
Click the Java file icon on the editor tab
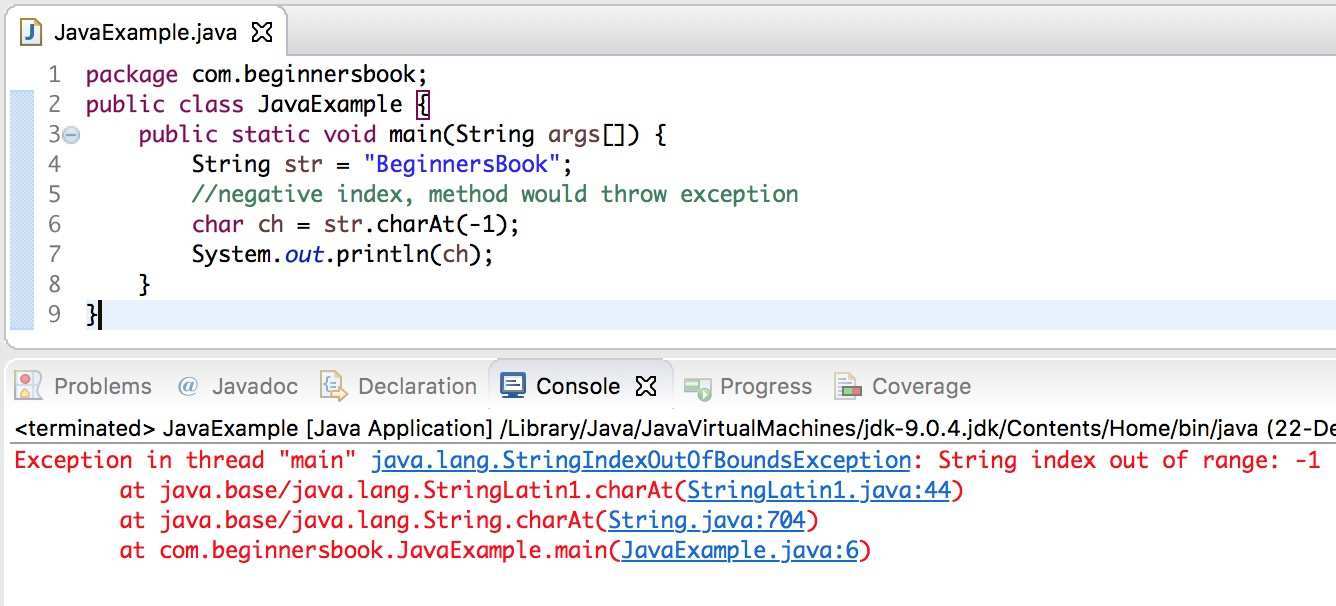click(x=31, y=32)
